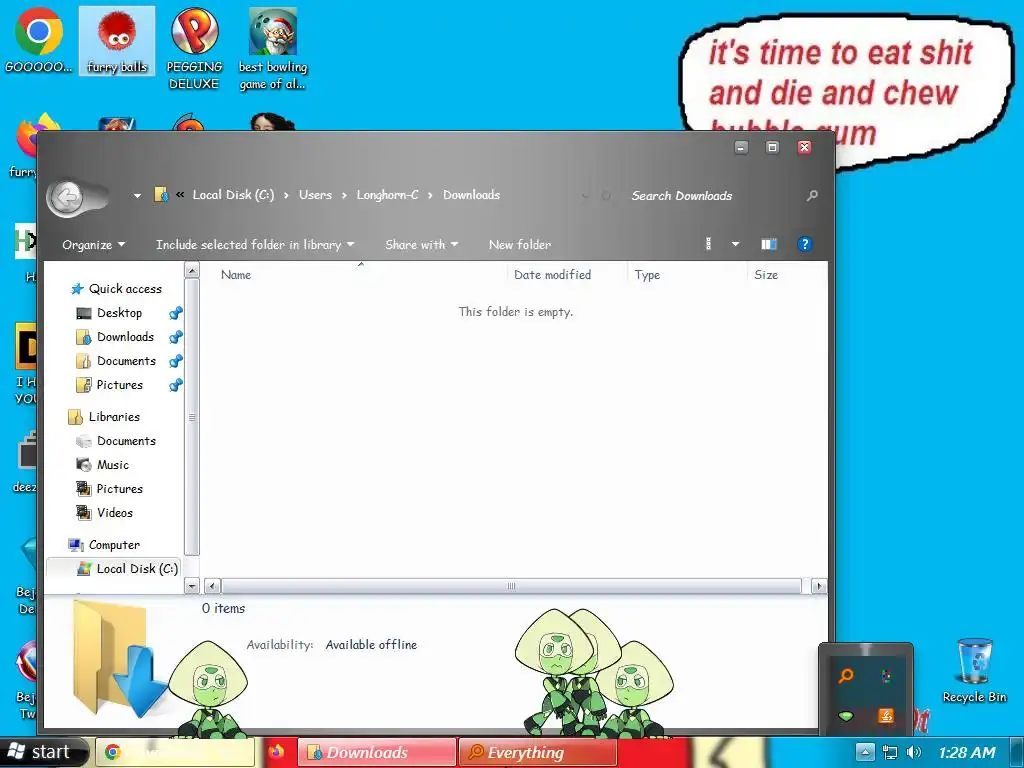
Task: Click the search magnifier icon
Action: (x=812, y=195)
